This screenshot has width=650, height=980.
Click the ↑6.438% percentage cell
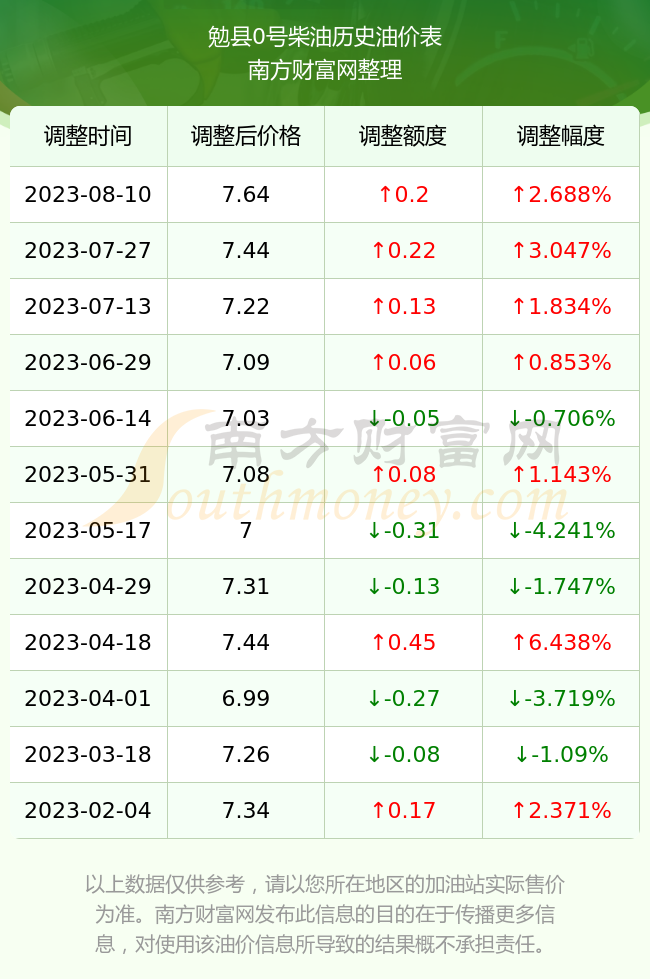[x=561, y=642]
